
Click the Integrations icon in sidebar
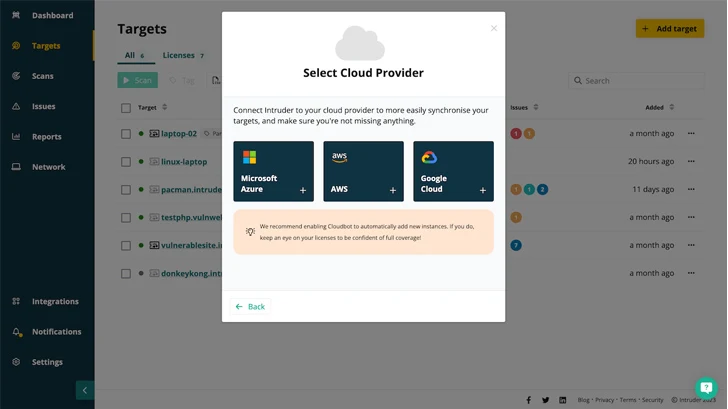[x=16, y=301]
